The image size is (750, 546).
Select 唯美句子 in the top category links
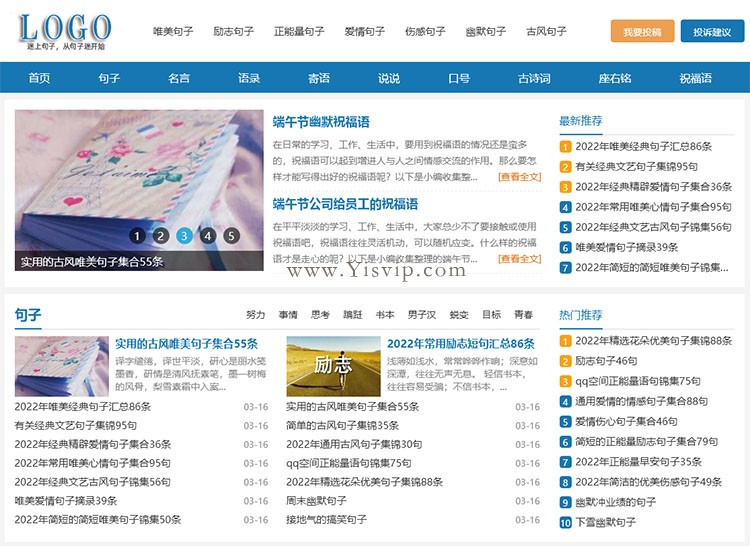173,32
